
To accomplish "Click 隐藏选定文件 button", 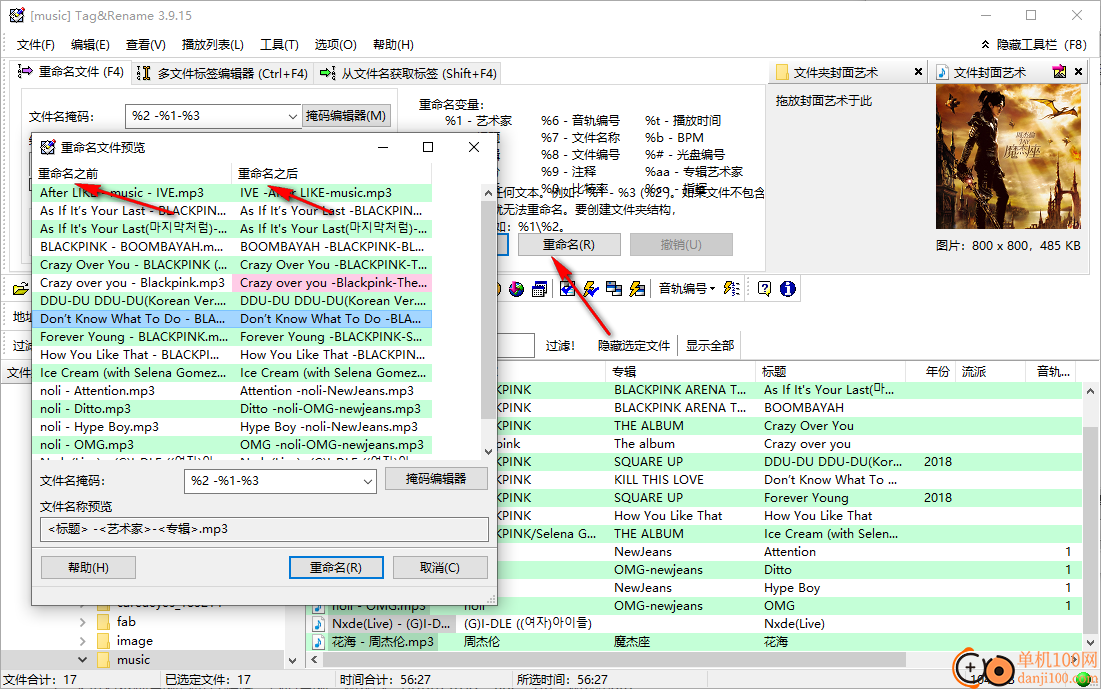I will point(634,346).
